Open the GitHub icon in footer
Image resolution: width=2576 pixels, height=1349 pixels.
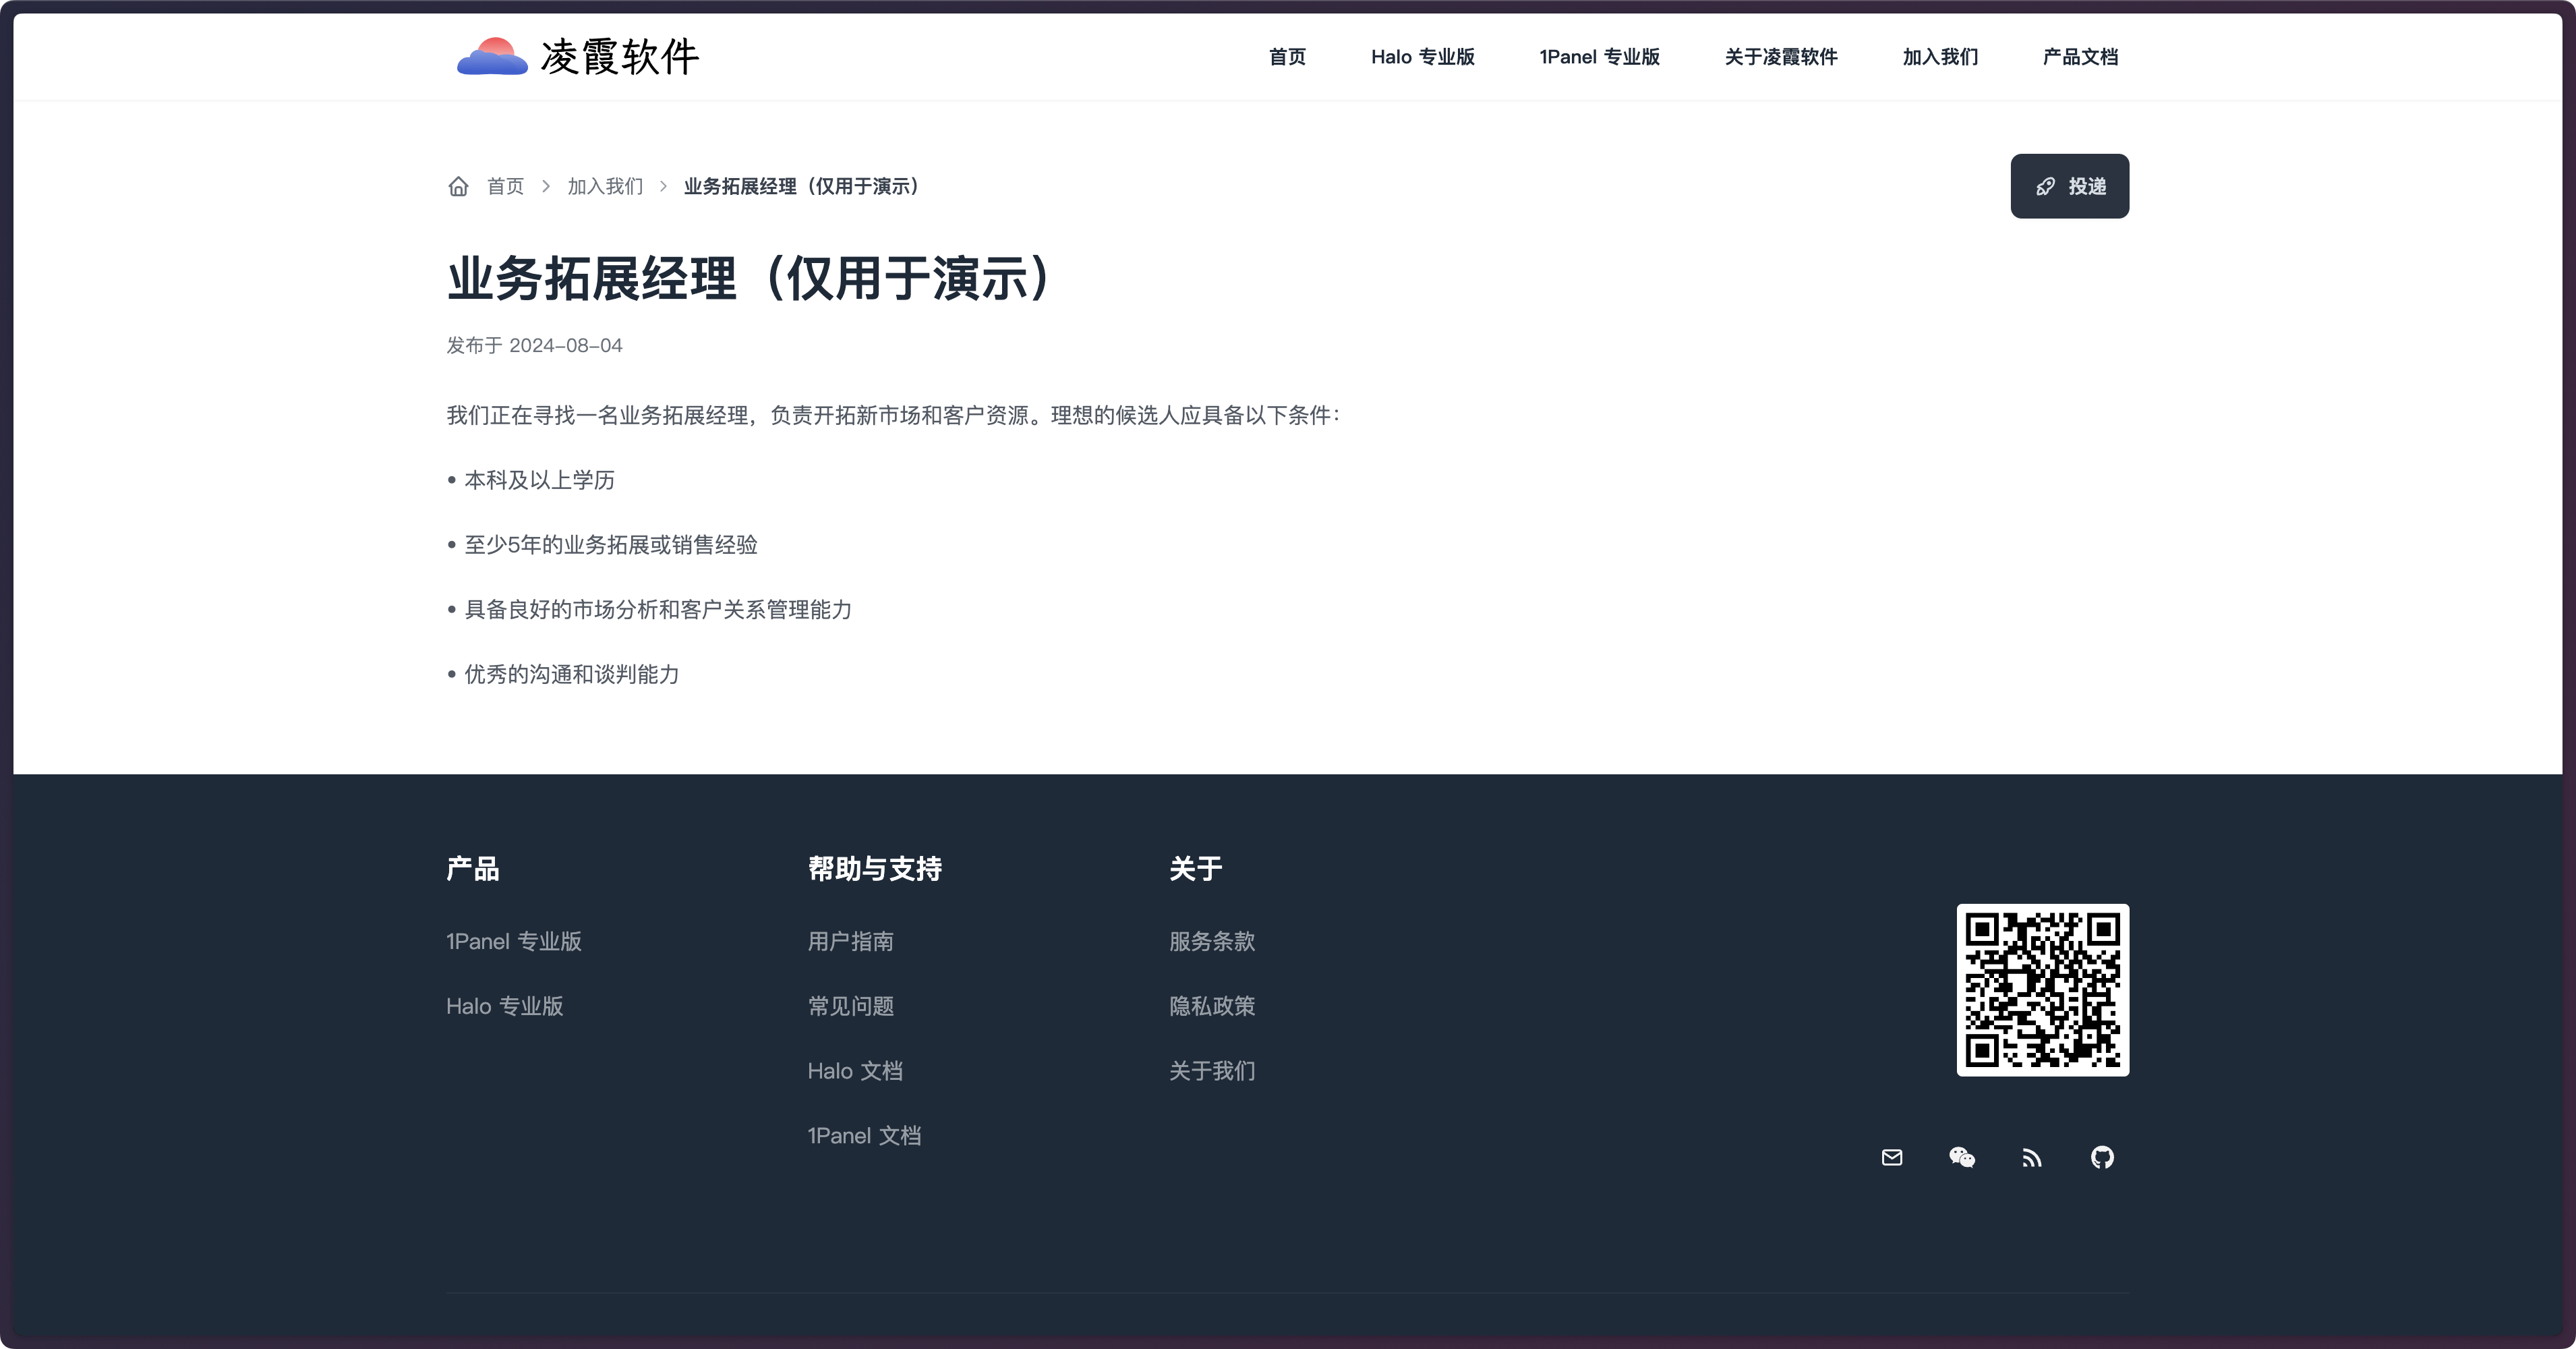(2102, 1157)
